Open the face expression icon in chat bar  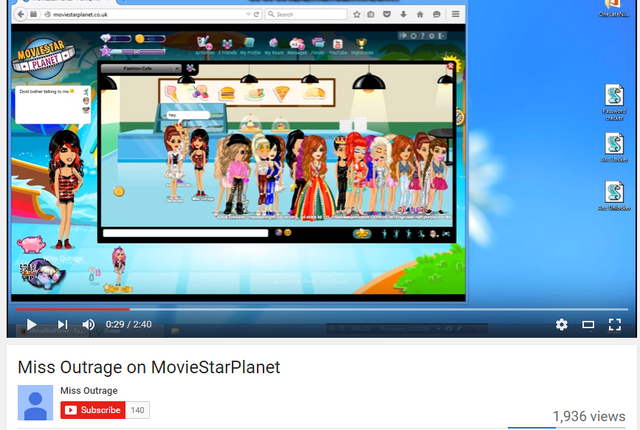[433, 234]
